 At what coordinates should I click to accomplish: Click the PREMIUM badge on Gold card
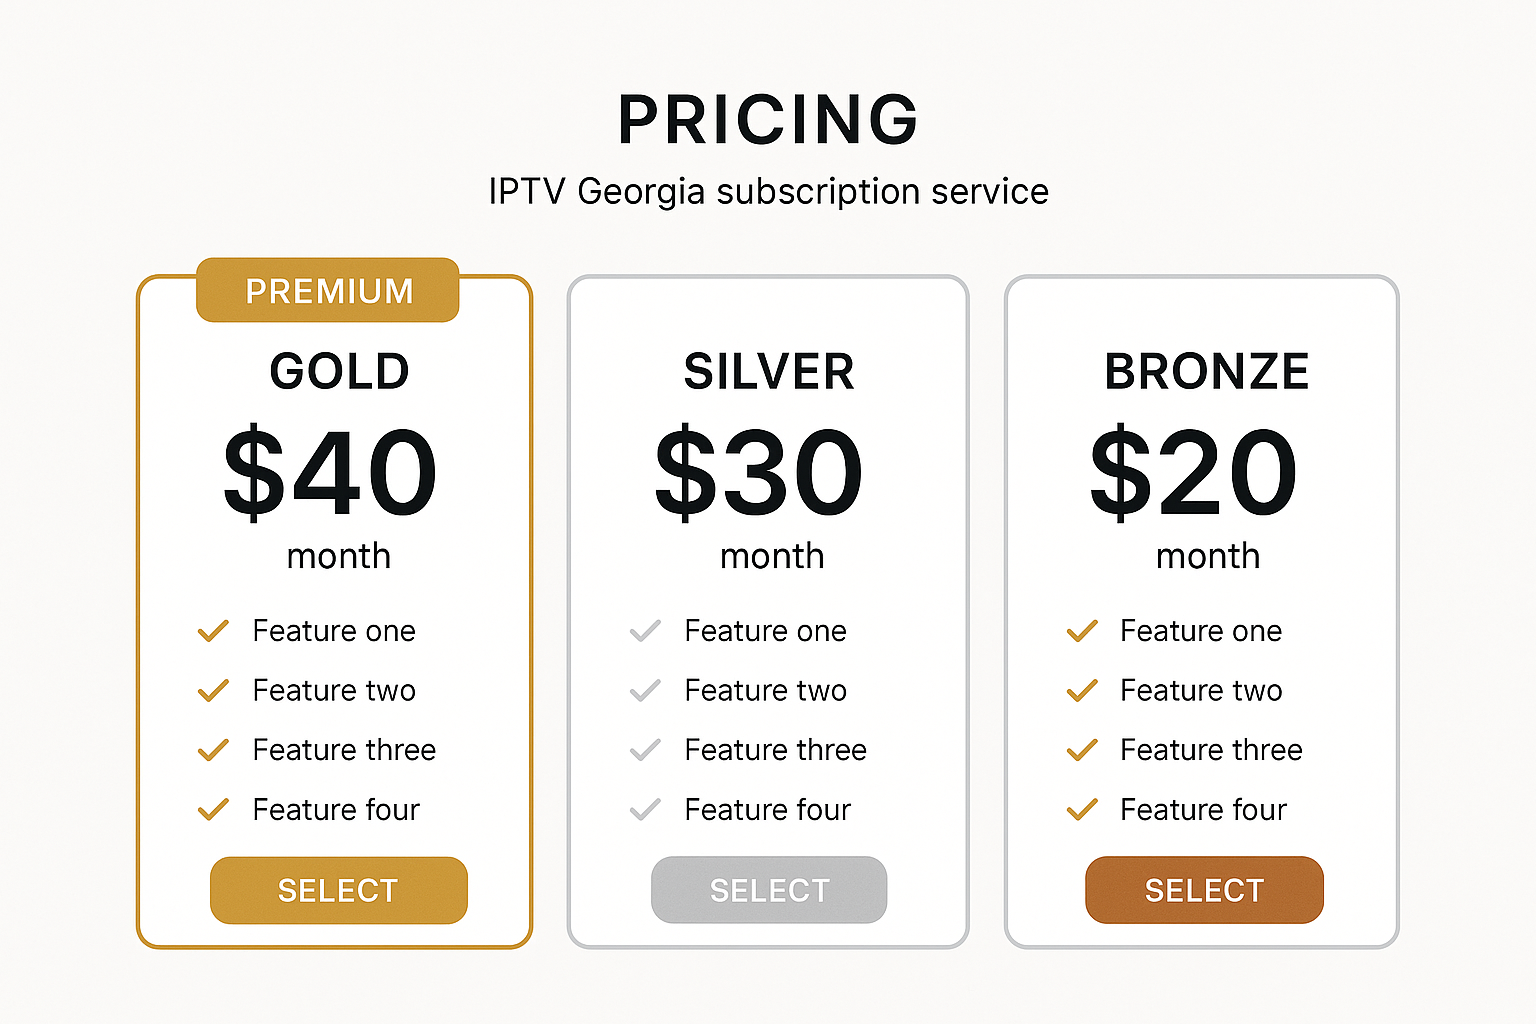click(328, 291)
